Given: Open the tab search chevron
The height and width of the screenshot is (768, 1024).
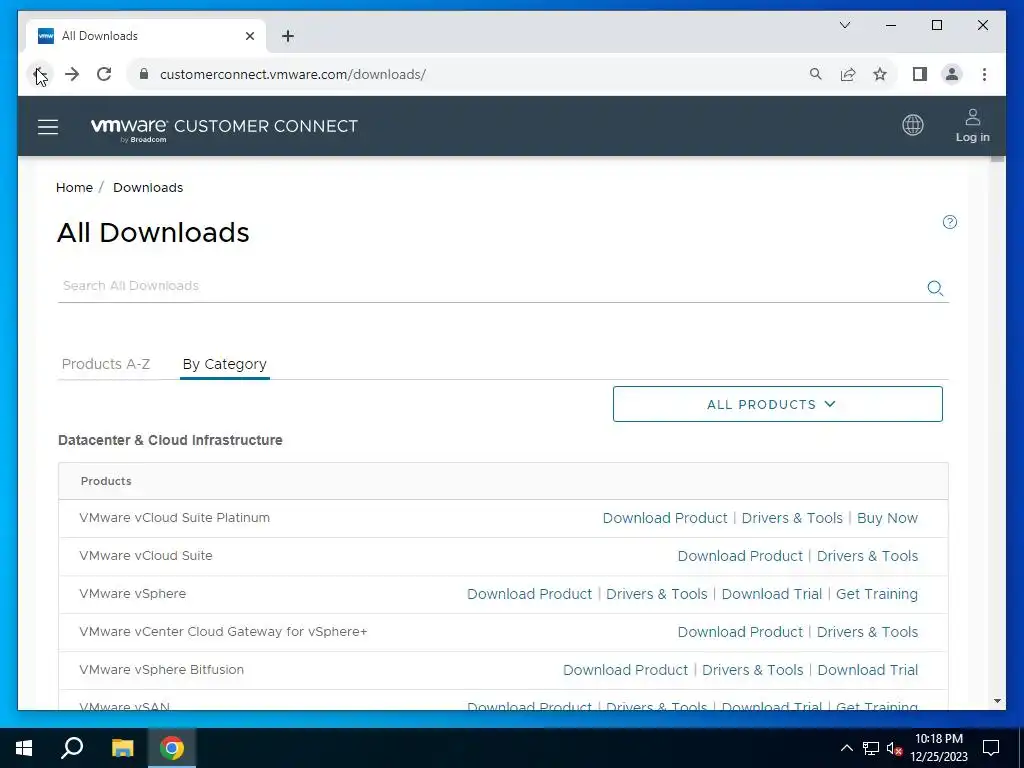Looking at the screenshot, I should tap(844, 25).
